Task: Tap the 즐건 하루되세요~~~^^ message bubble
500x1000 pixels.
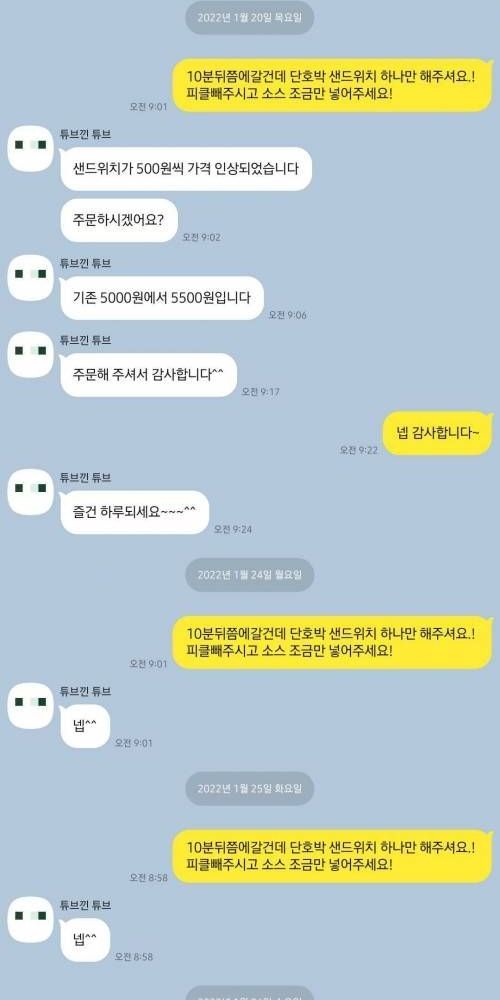Action: (135, 512)
